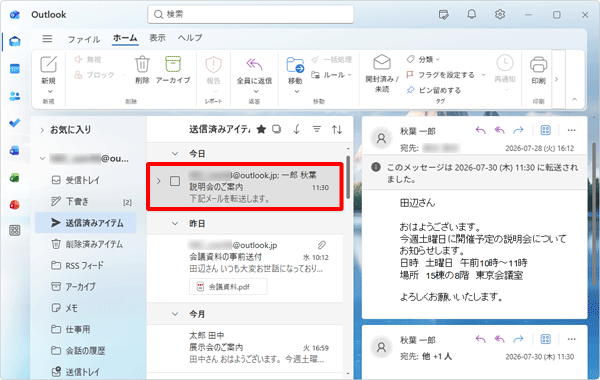Open more actions on 2026-07-28 message

[x=571, y=130]
